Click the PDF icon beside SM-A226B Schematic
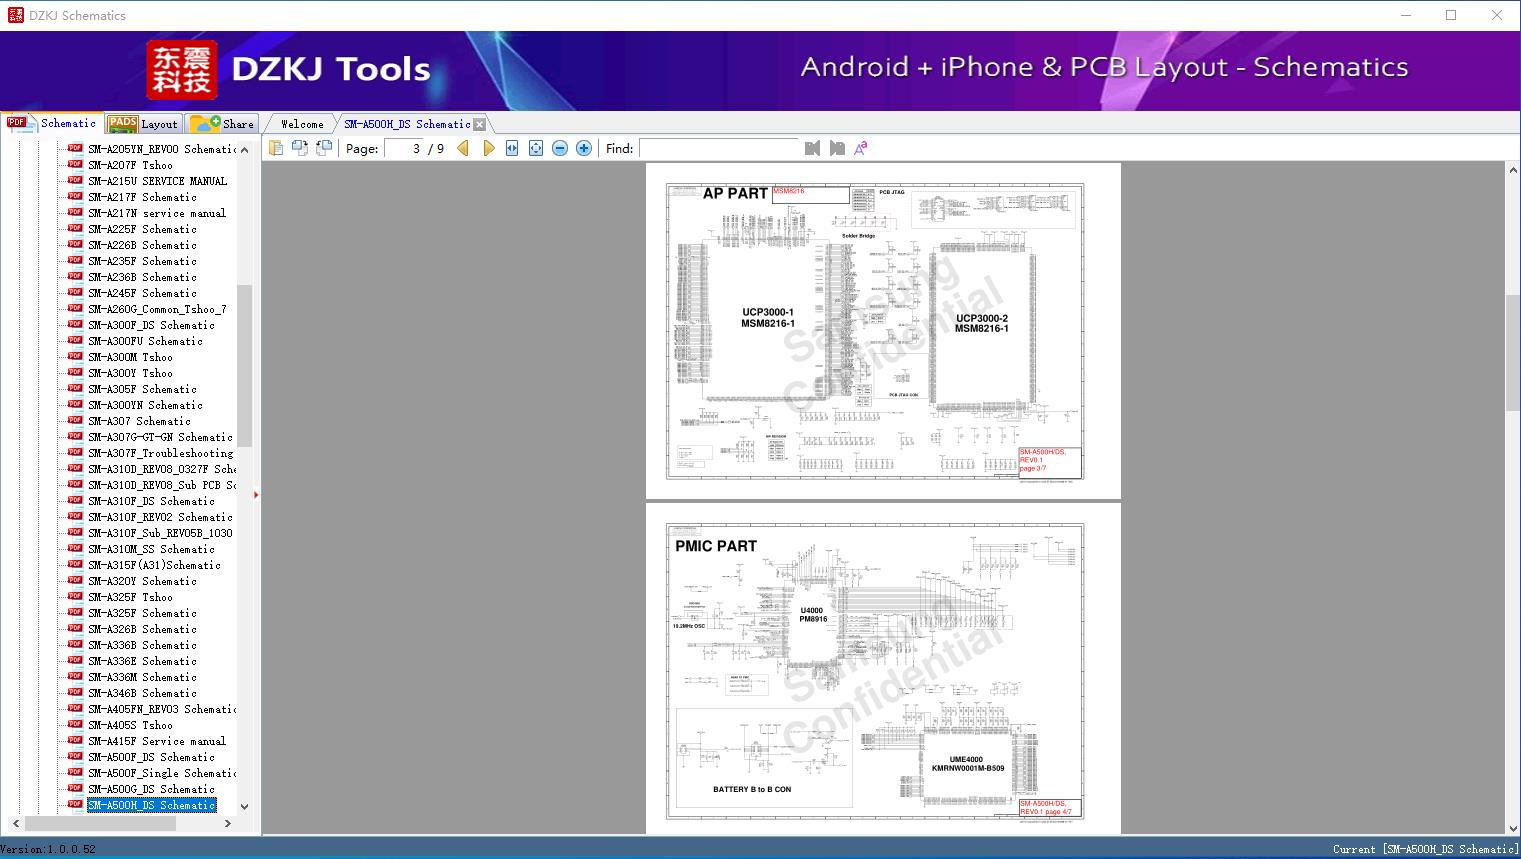The height and width of the screenshot is (859, 1521). [75, 245]
